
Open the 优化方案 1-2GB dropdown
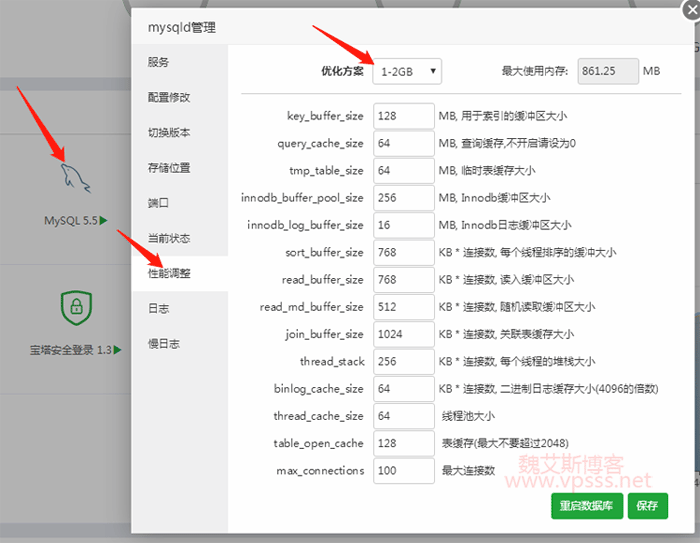(407, 71)
